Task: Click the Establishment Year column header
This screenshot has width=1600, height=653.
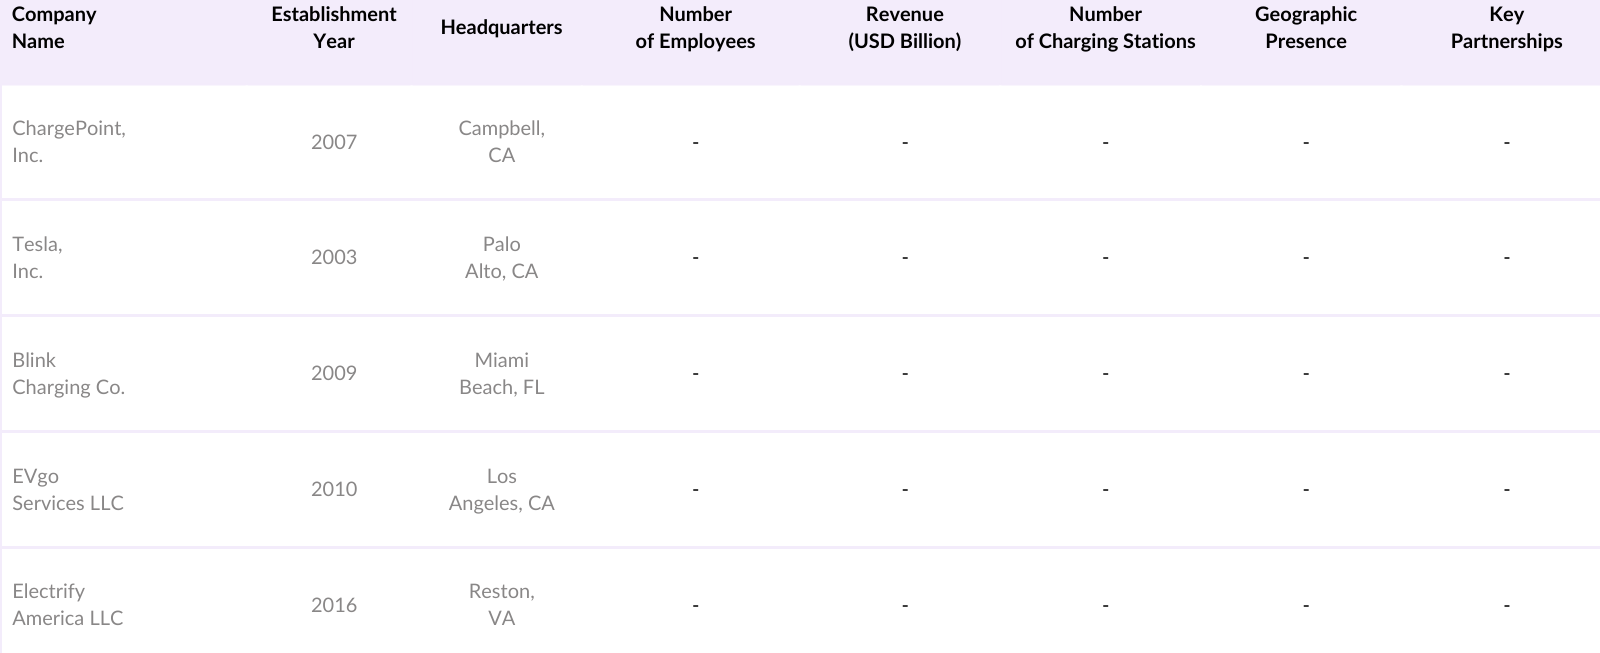Action: [334, 28]
